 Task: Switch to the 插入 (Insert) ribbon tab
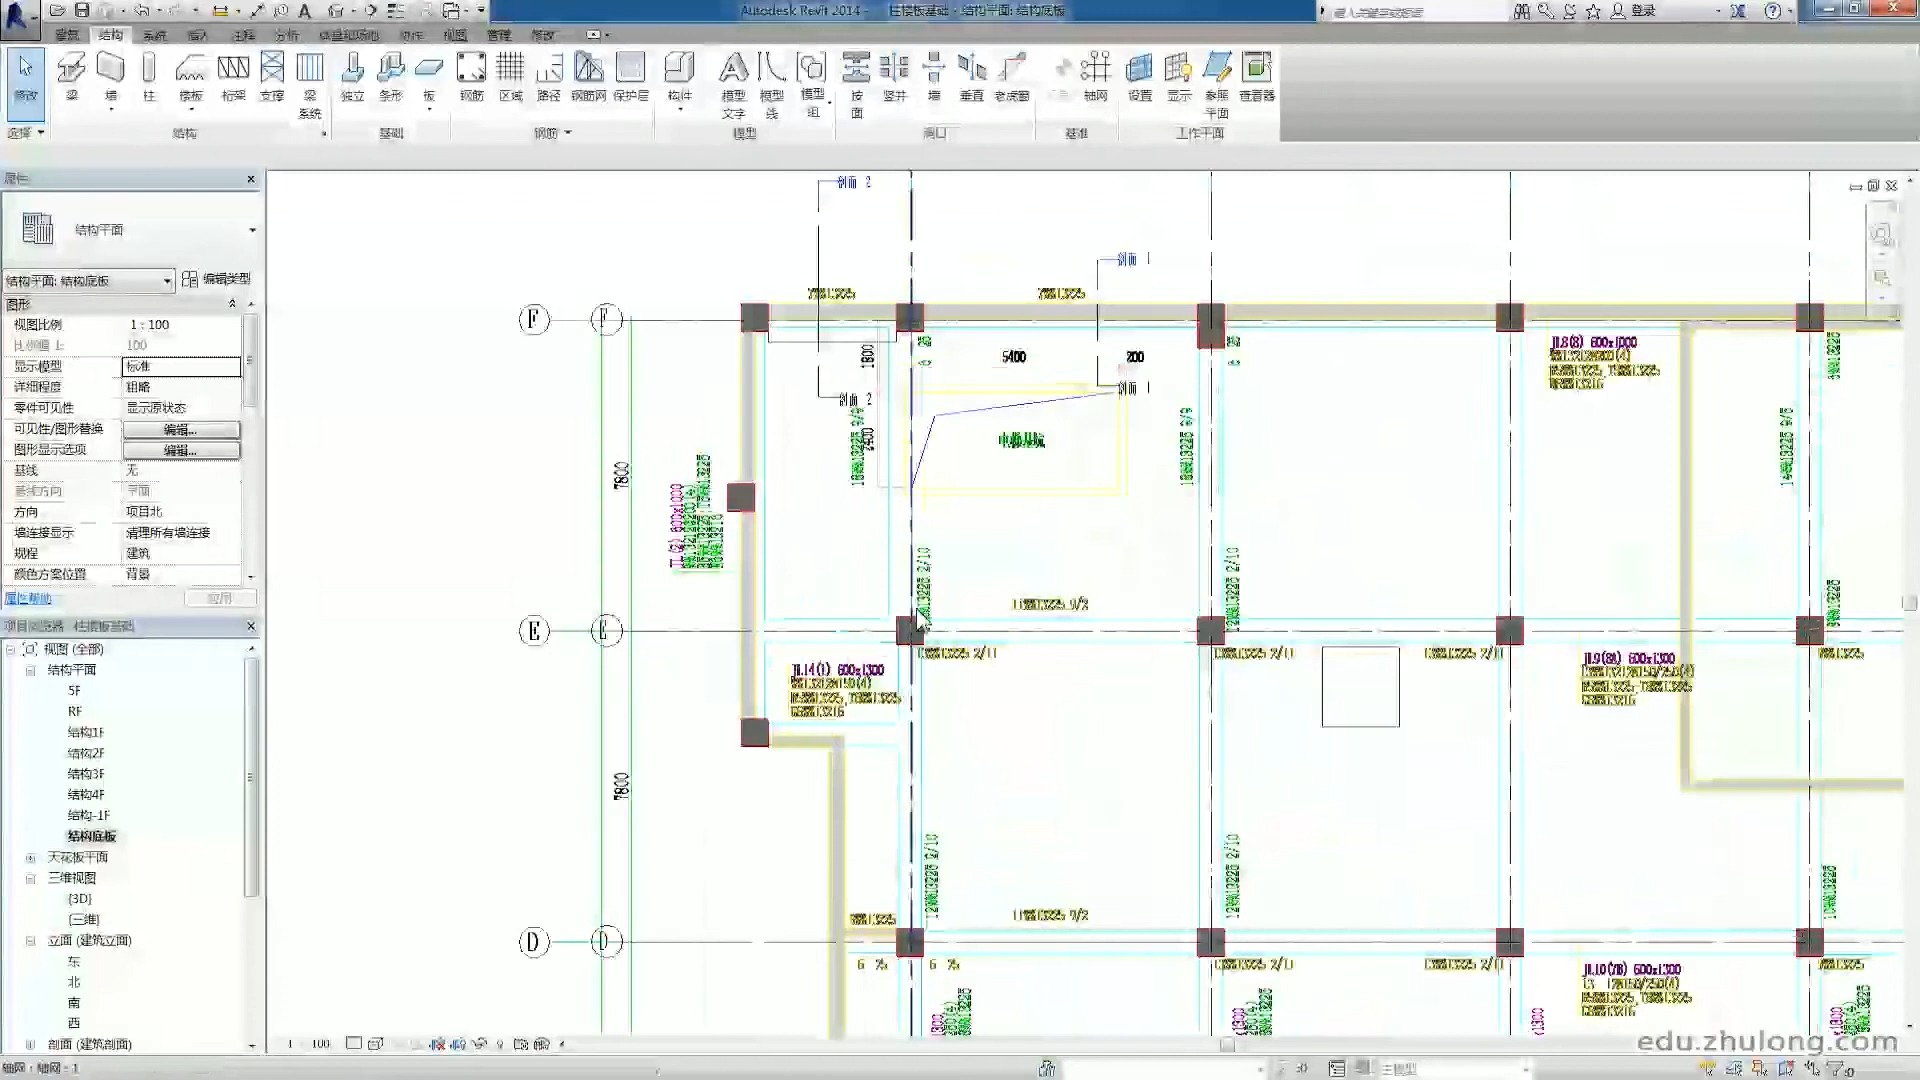pyautogui.click(x=198, y=35)
